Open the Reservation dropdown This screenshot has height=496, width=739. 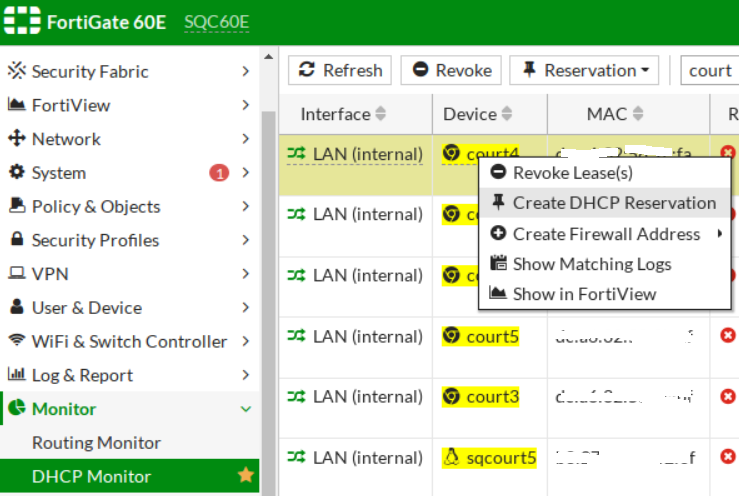[x=584, y=70]
